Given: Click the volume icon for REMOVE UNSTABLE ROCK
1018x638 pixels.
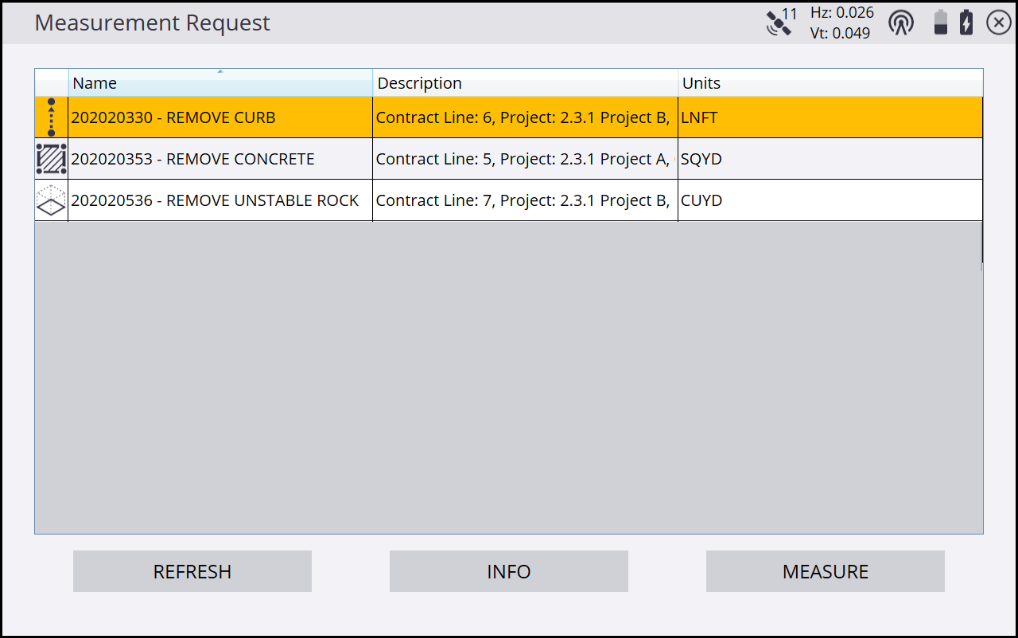Looking at the screenshot, I should pyautogui.click(x=51, y=201).
